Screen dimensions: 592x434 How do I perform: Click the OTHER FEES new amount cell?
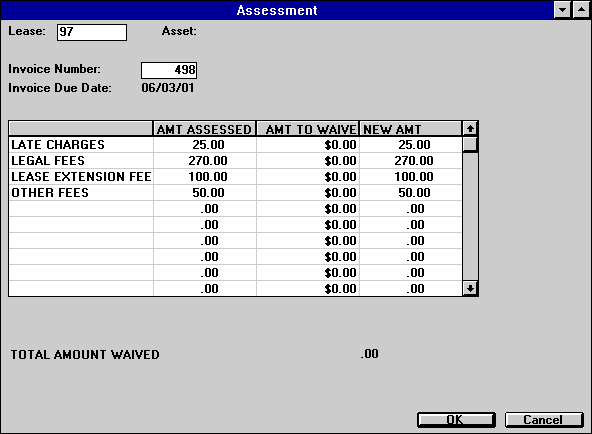(x=411, y=192)
